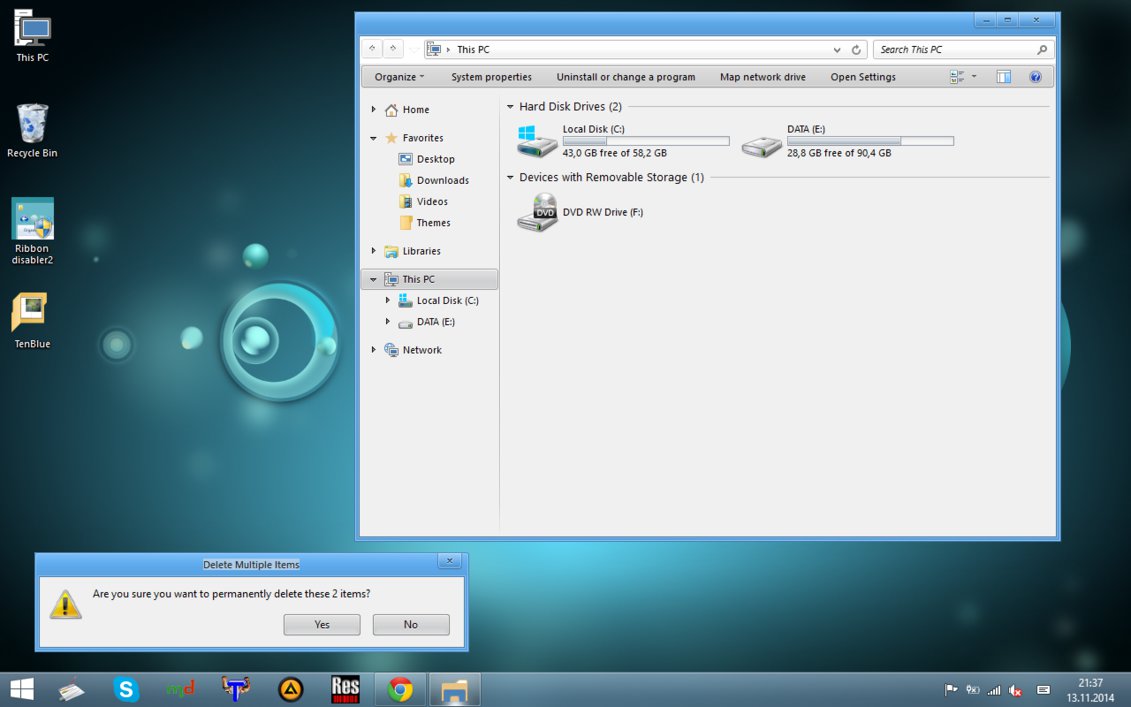The width and height of the screenshot is (1131, 707).
Task: Expand DATA (E:) in navigation tree
Action: click(x=388, y=322)
